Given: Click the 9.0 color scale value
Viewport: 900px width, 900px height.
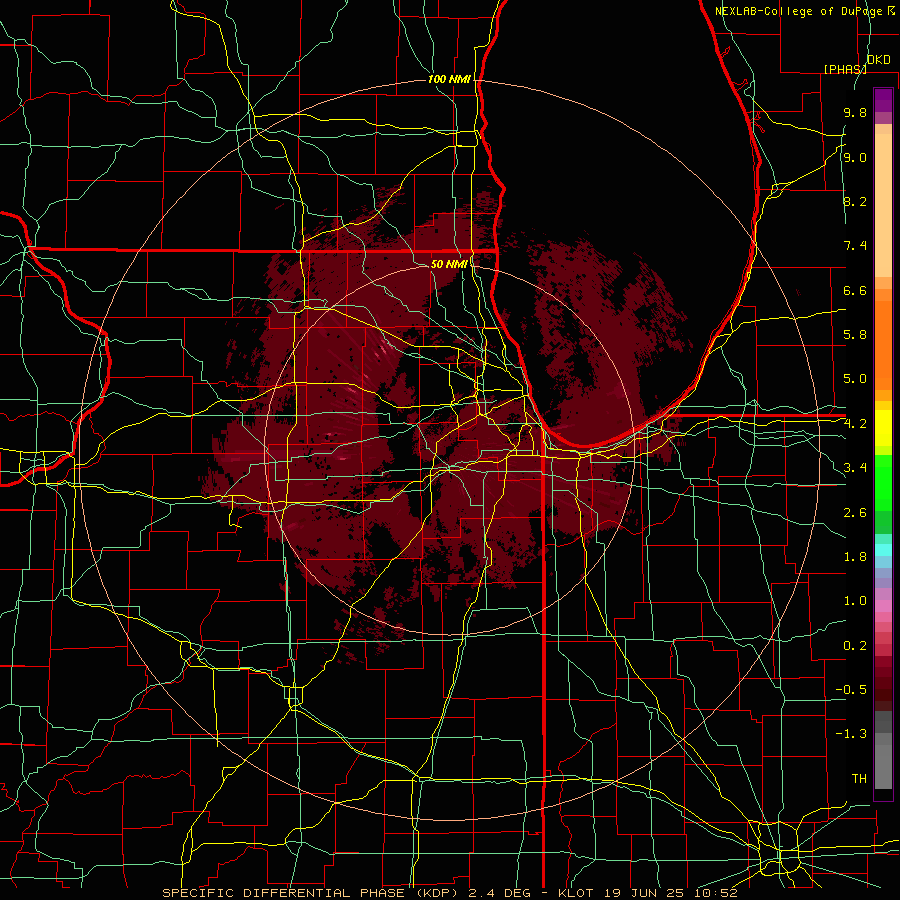Looking at the screenshot, I should point(855,157).
